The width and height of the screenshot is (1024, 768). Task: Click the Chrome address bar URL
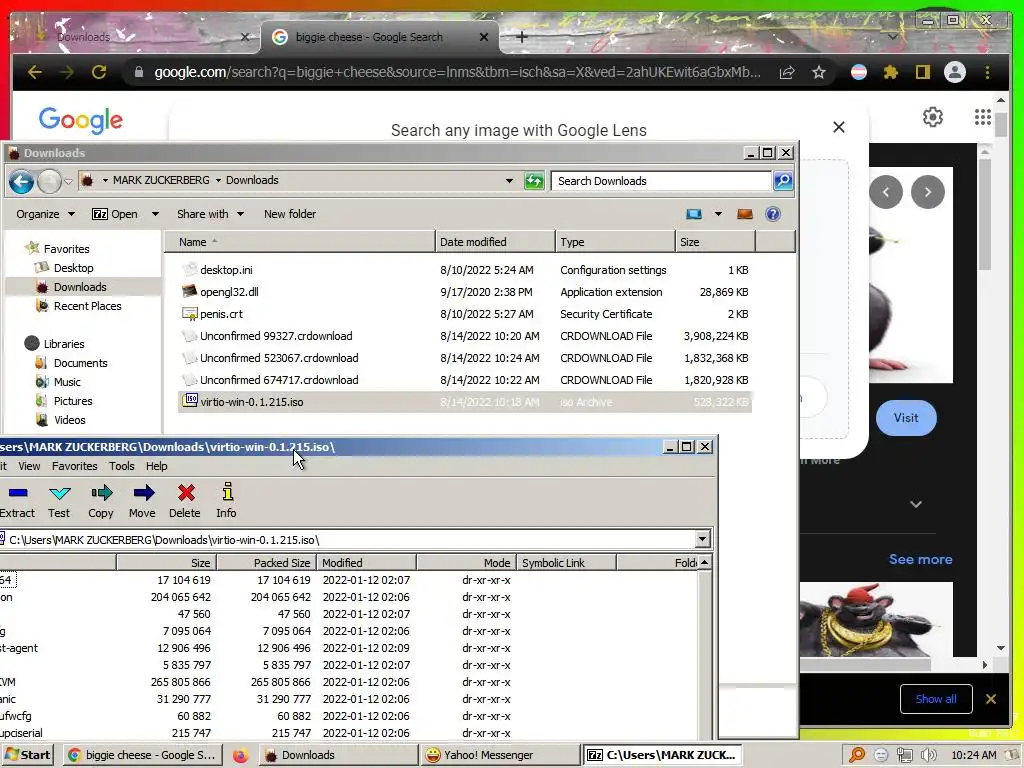point(457,72)
